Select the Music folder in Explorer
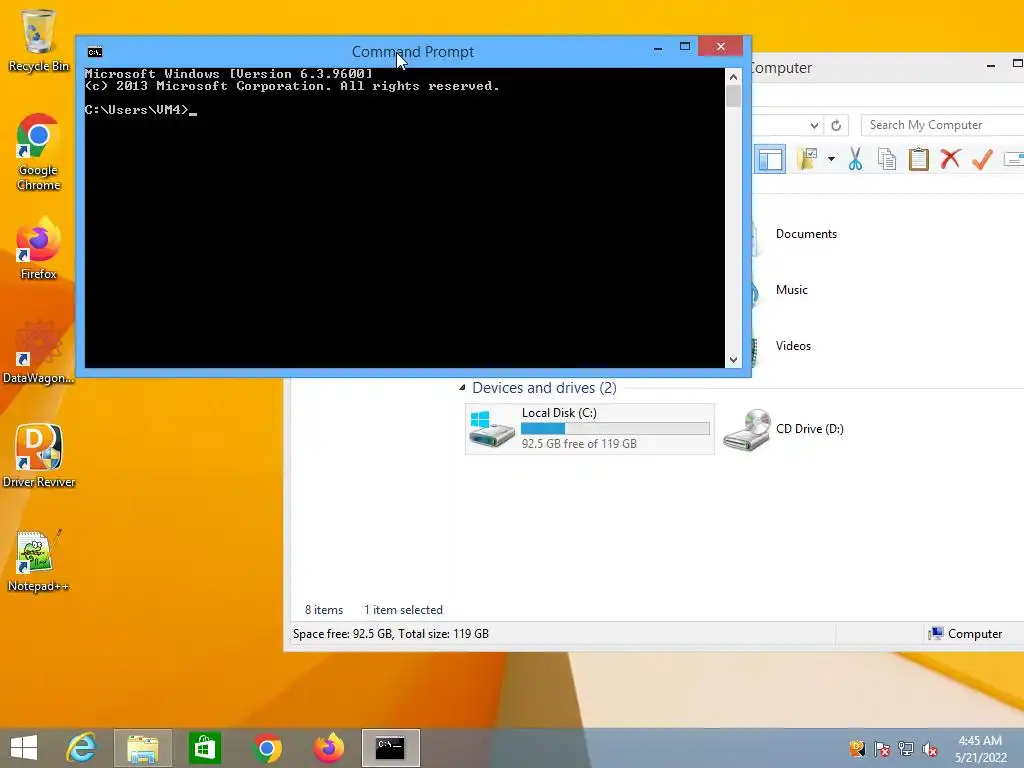Screen dimensions: 1024x768 coord(792,290)
